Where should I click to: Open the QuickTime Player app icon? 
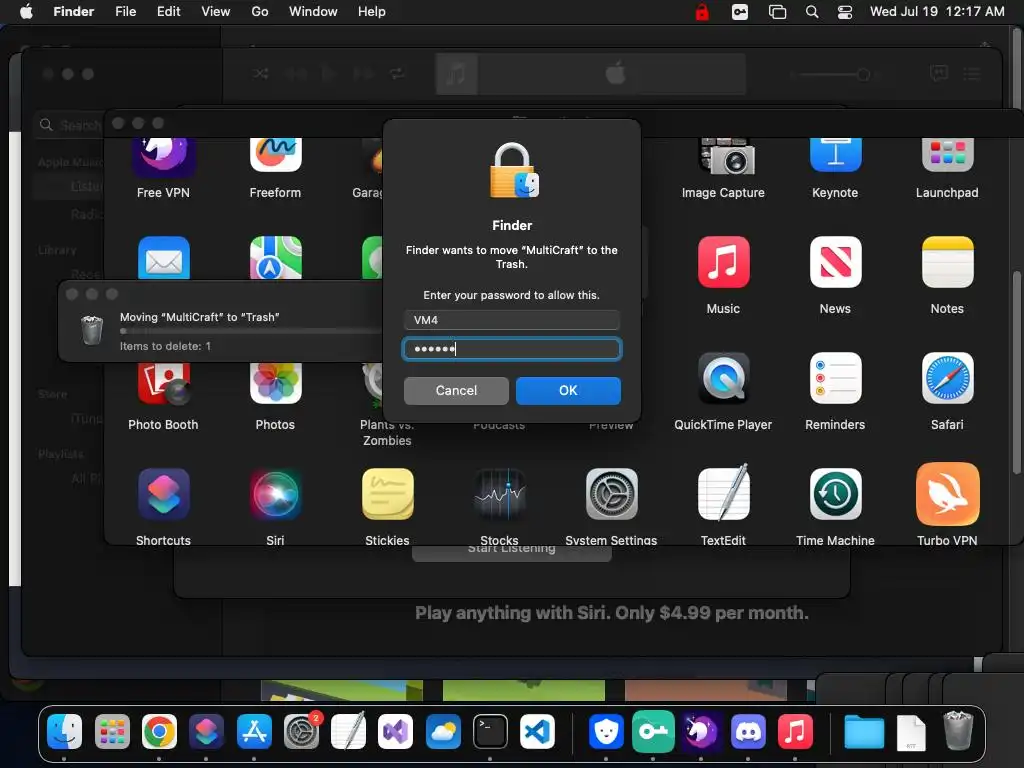724,378
